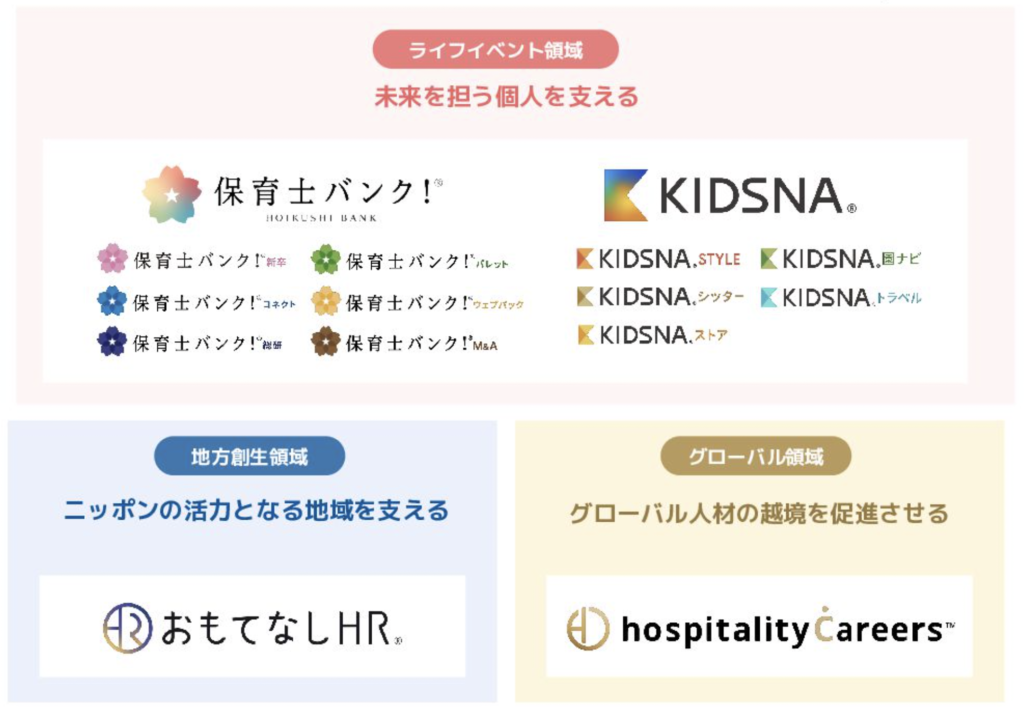
Task: Open the KIDSNA 園ナビ logo link
Action: tap(841, 259)
